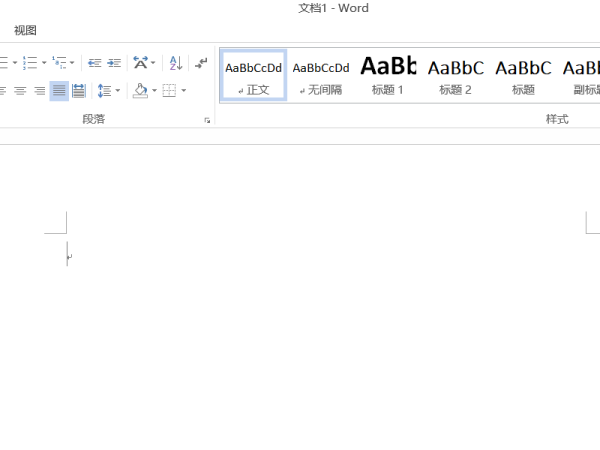Click the numbered list icon

(x=30, y=63)
